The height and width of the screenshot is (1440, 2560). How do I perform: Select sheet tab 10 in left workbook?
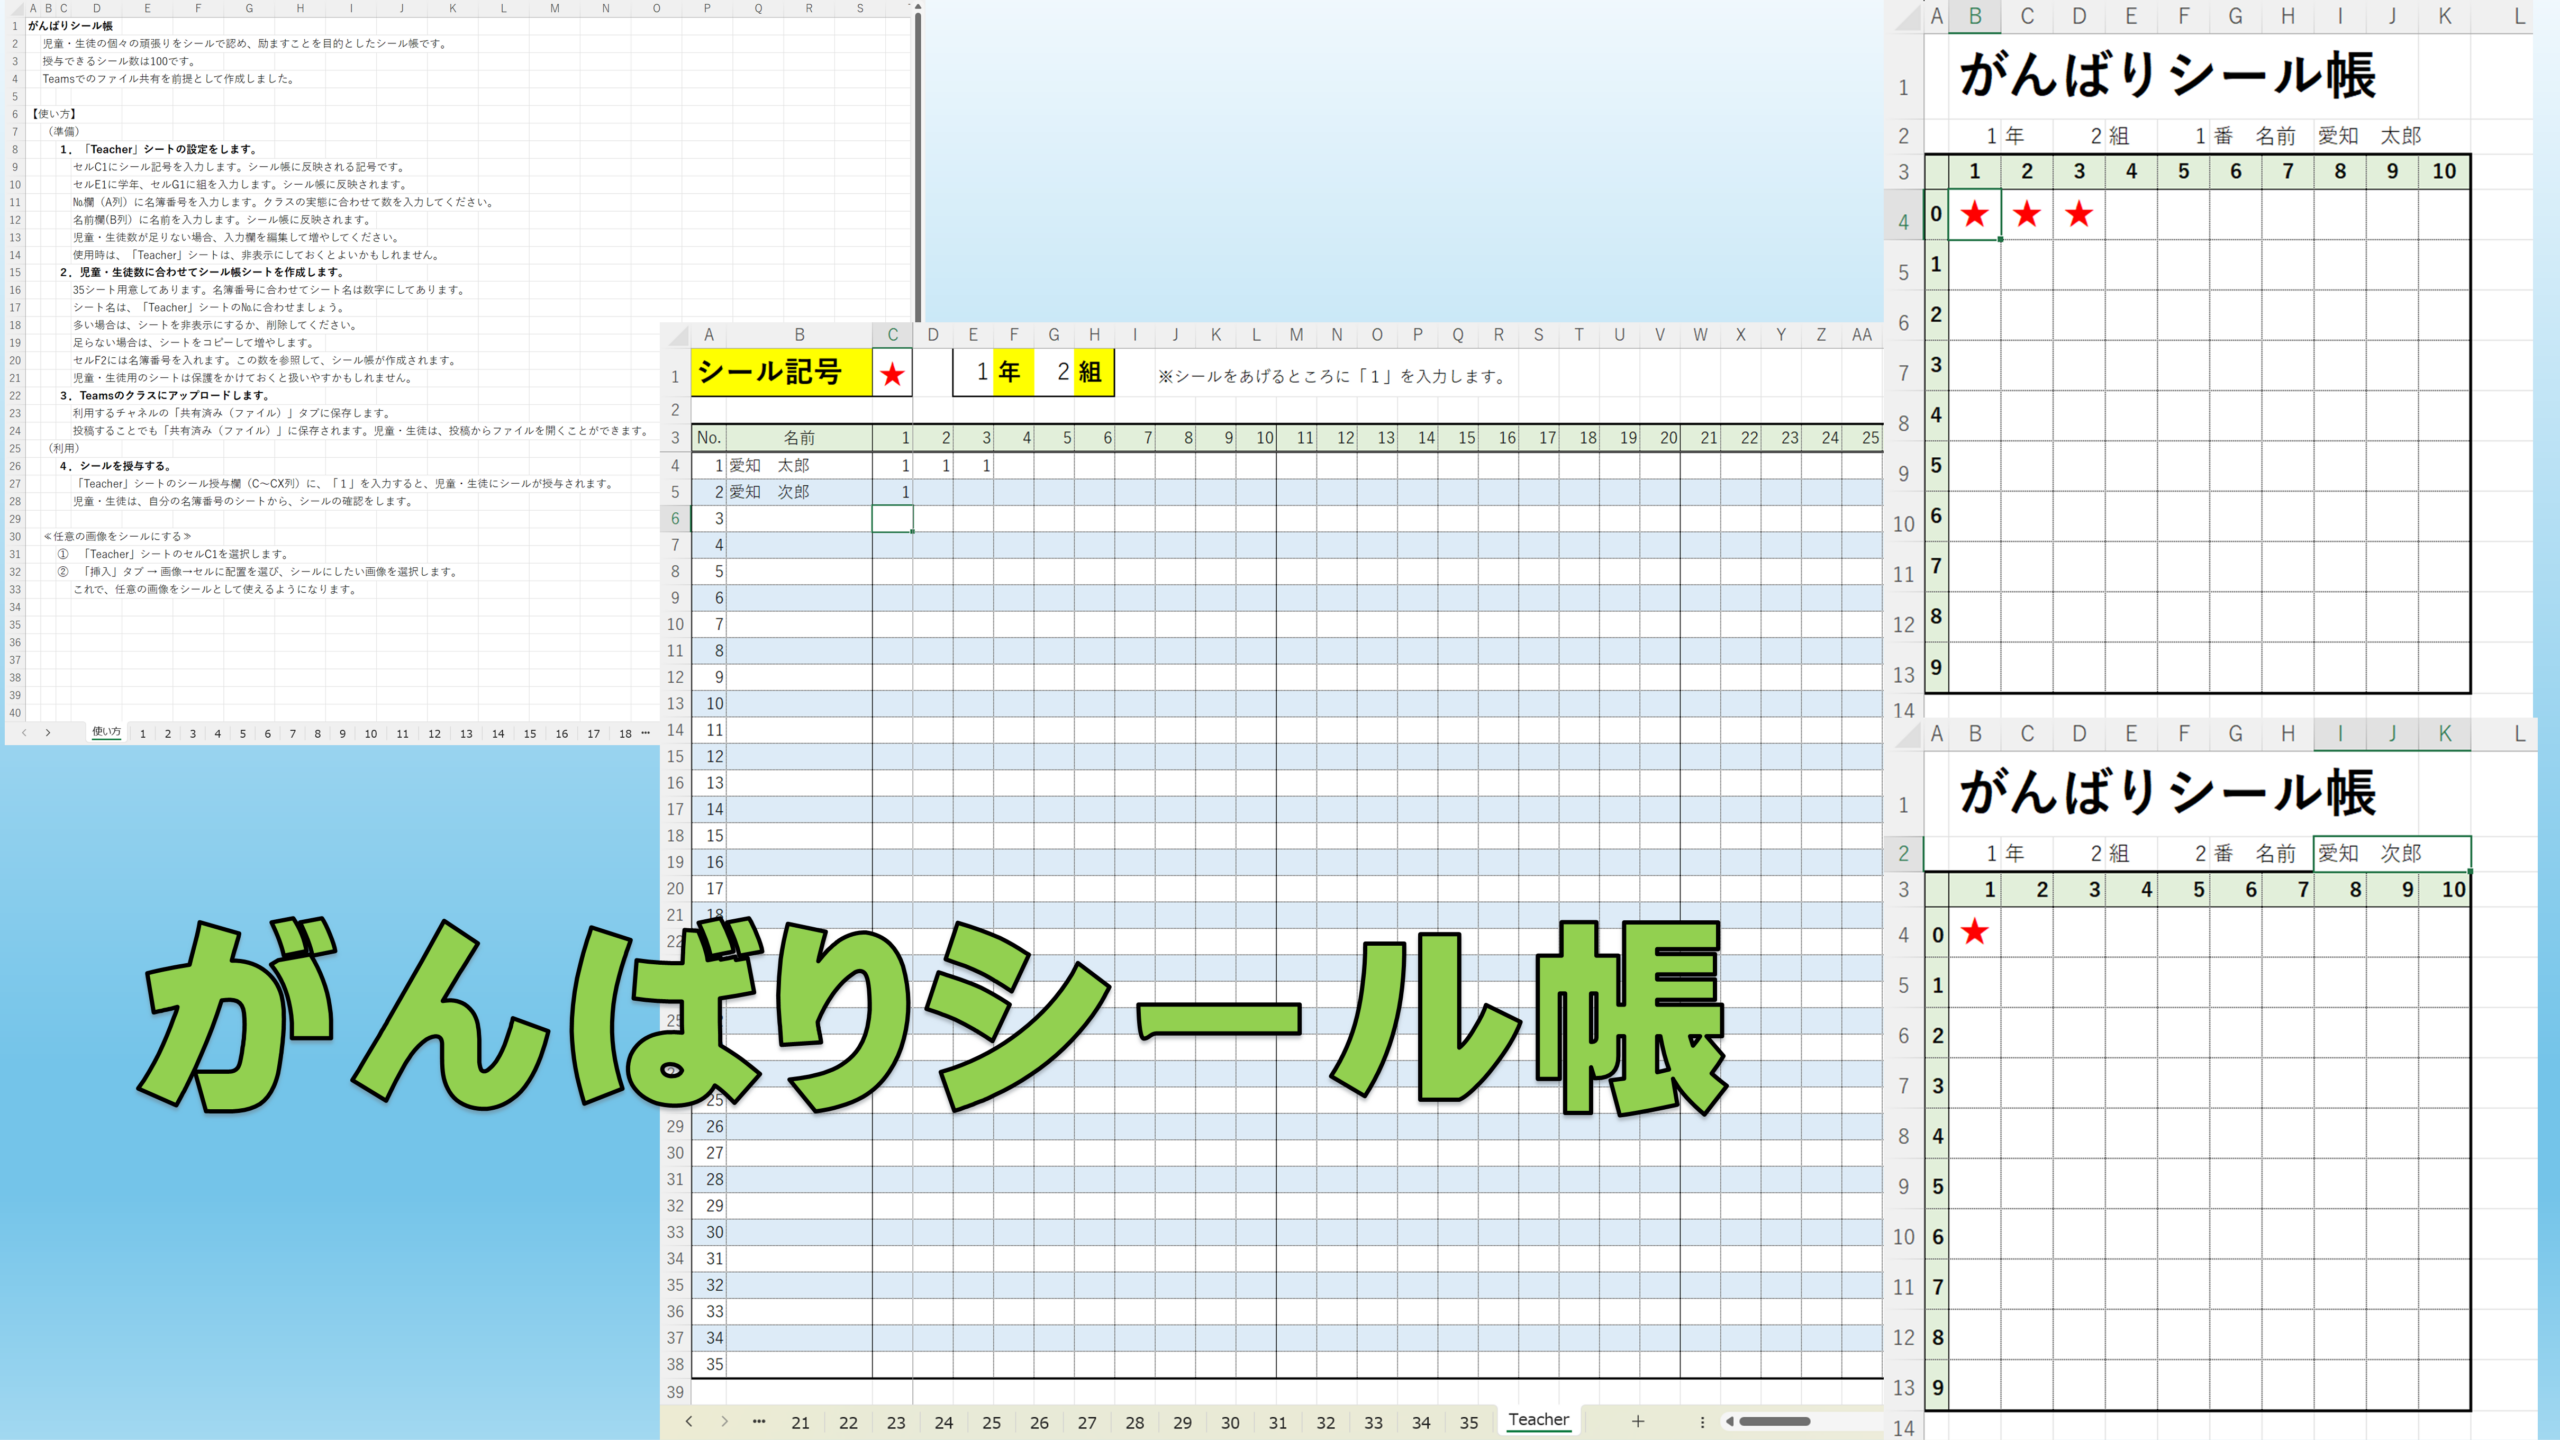pos(371,733)
